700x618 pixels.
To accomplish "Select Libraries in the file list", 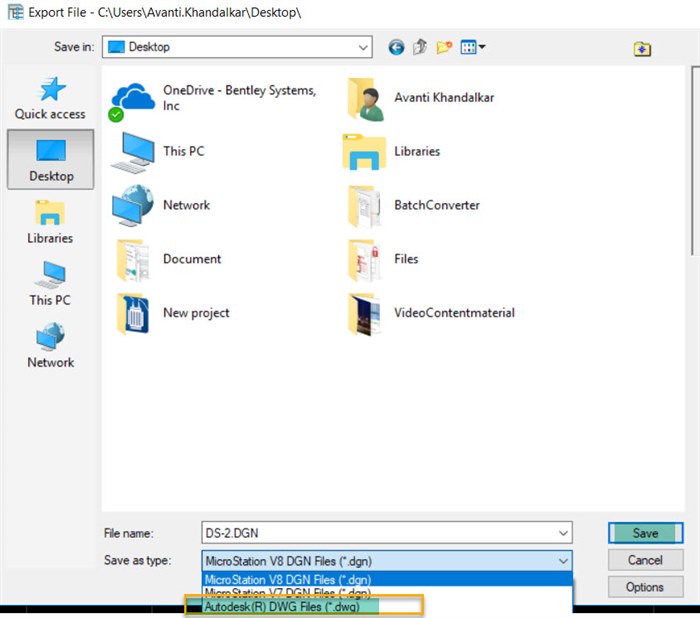I will coord(391,152).
